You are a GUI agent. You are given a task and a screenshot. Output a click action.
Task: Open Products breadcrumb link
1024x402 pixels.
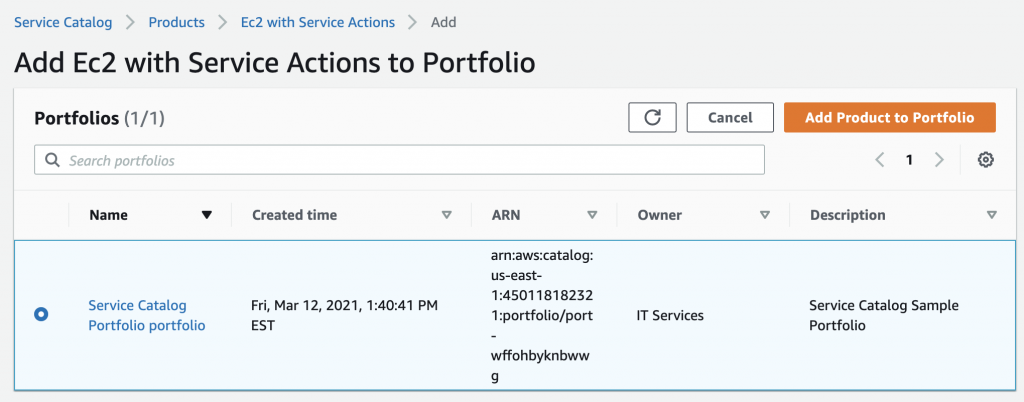176,22
